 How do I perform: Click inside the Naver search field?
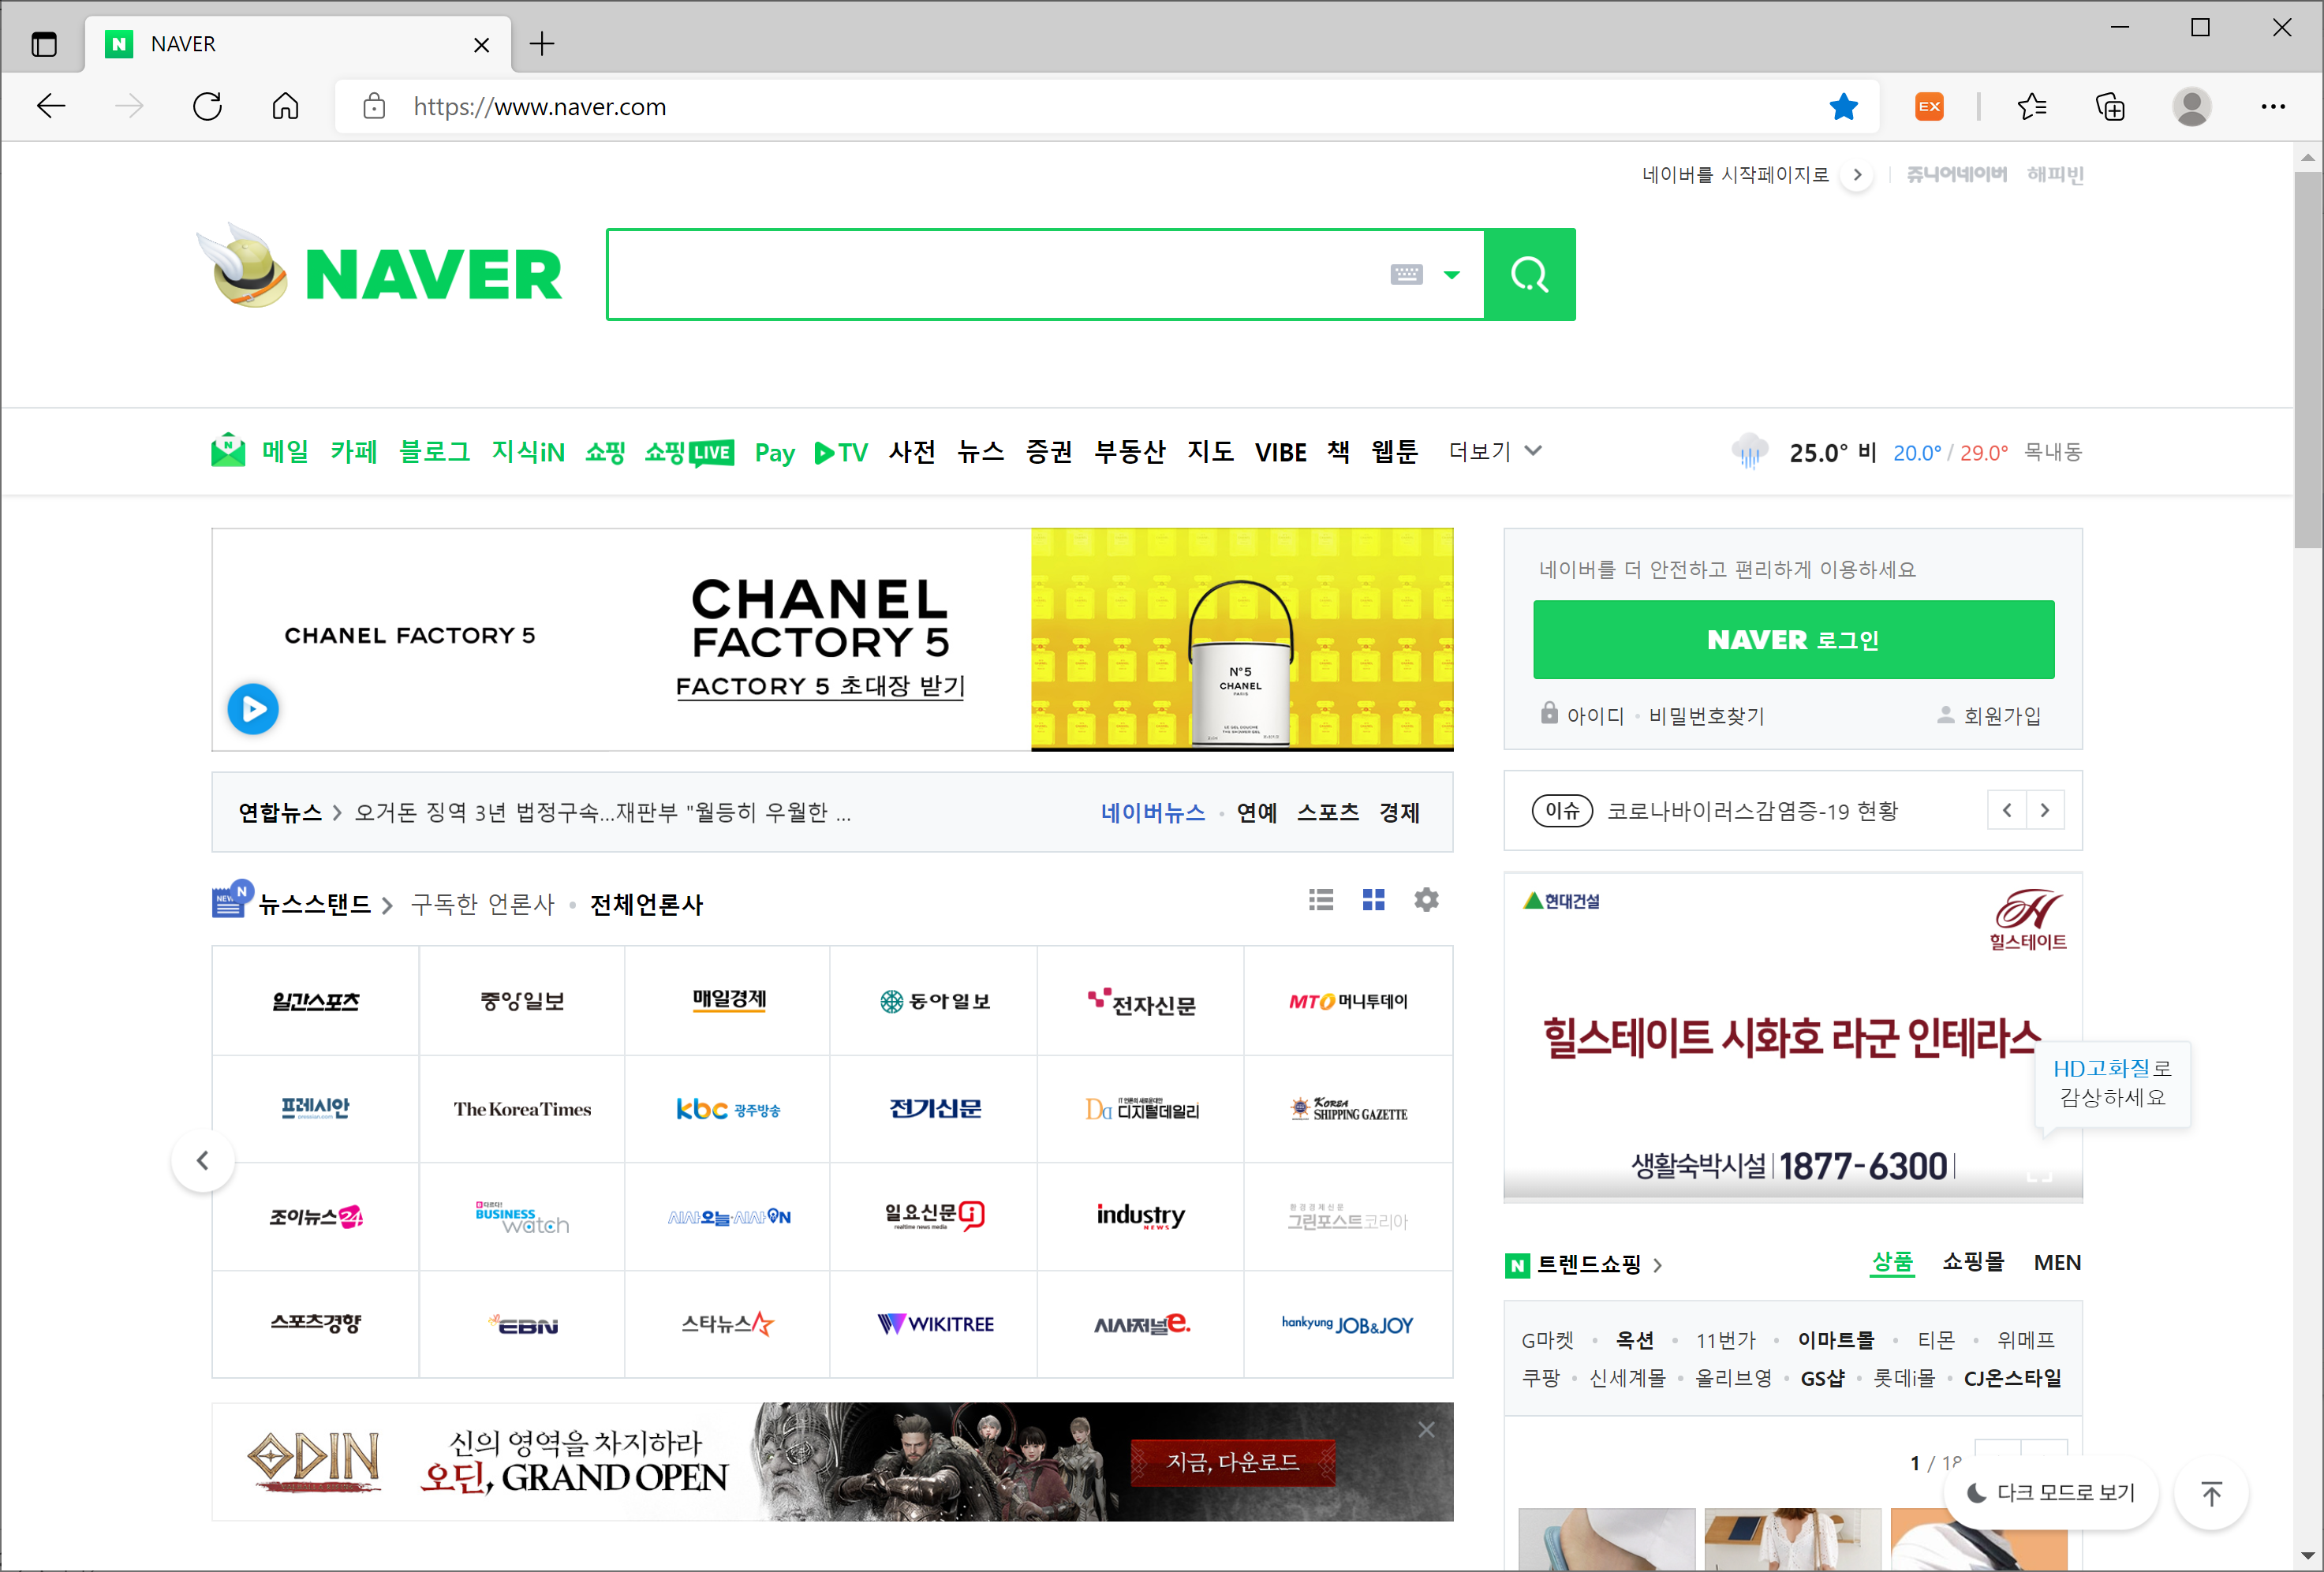(x=990, y=275)
